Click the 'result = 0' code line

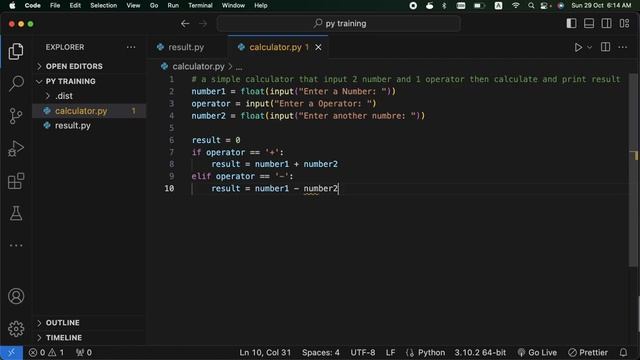tap(216, 140)
